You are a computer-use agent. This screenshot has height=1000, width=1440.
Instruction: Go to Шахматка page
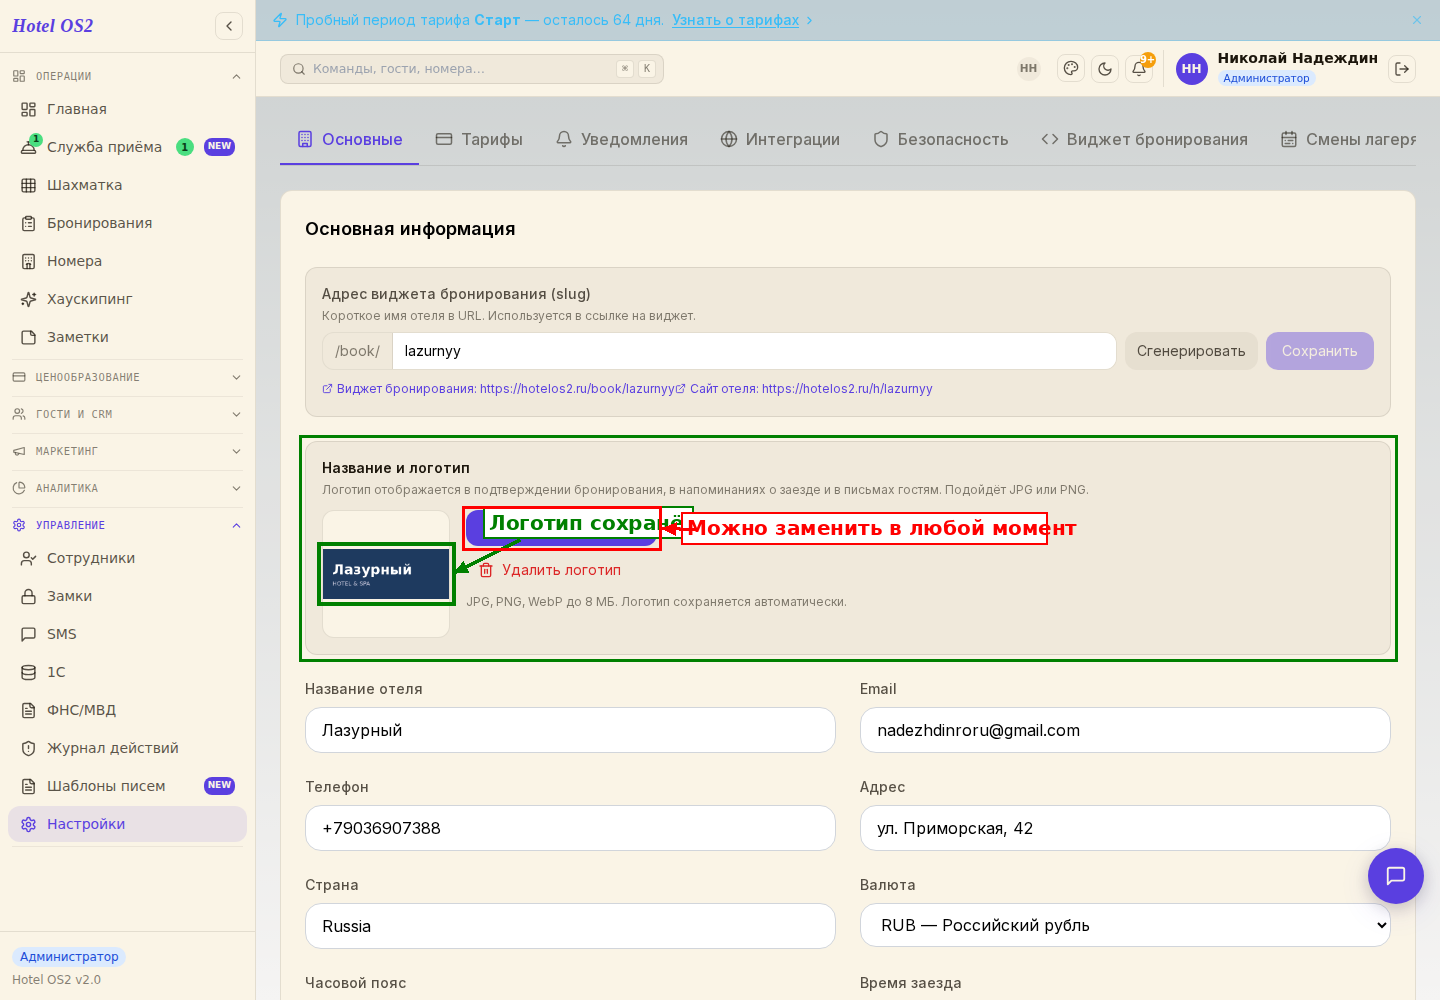[x=127, y=185]
